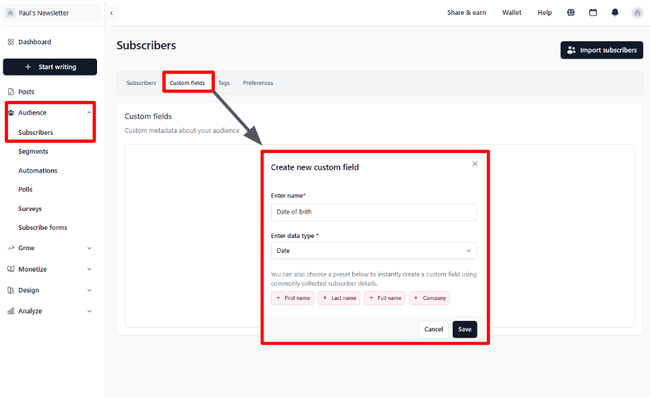Click the Start writing button

(50, 67)
